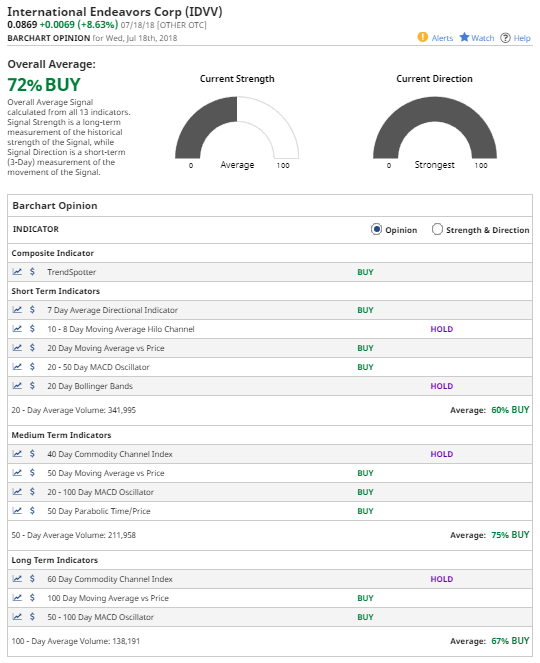Image resolution: width=540 pixels, height=663 pixels.
Task: Click the blue Watch star icon
Action: pos(464,37)
